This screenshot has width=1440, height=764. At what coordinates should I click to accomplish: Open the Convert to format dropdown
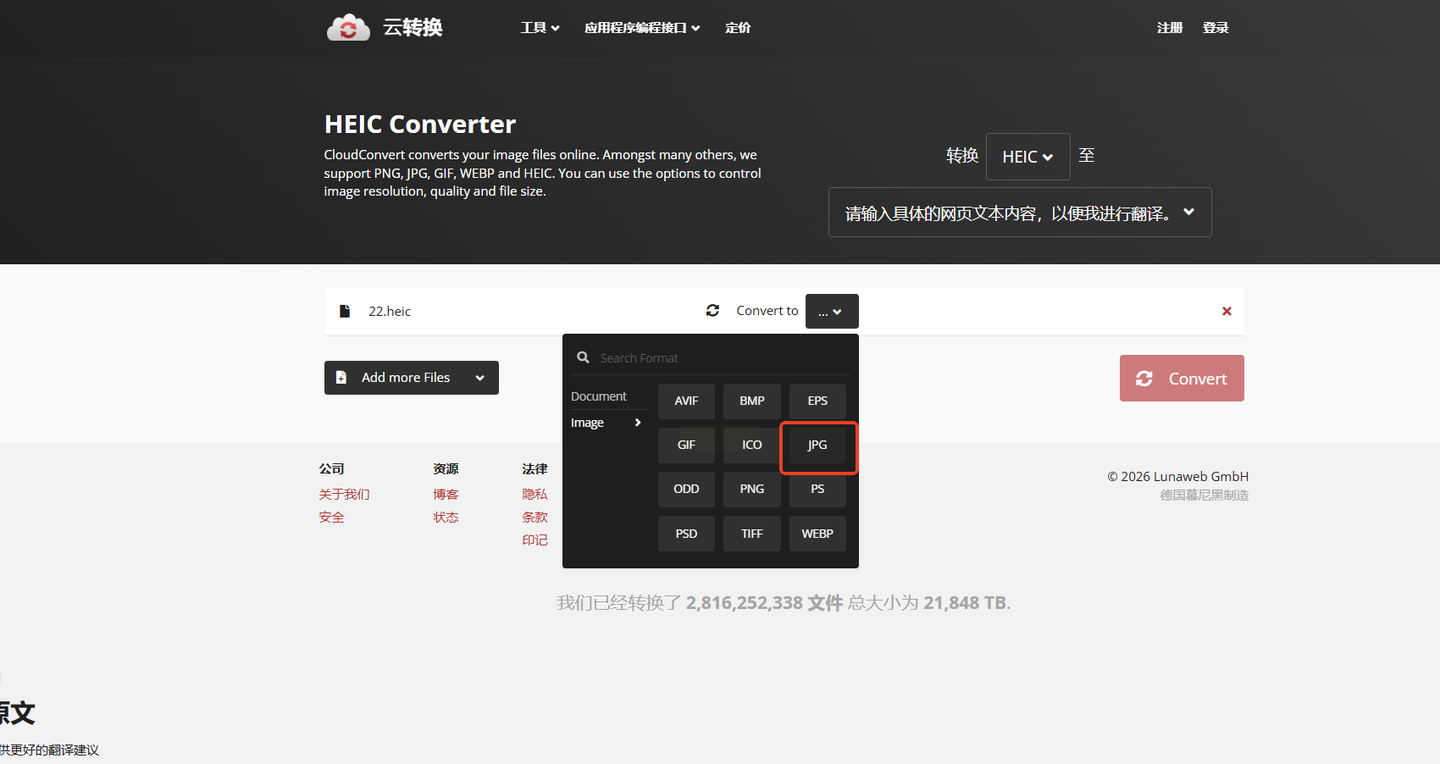point(832,311)
